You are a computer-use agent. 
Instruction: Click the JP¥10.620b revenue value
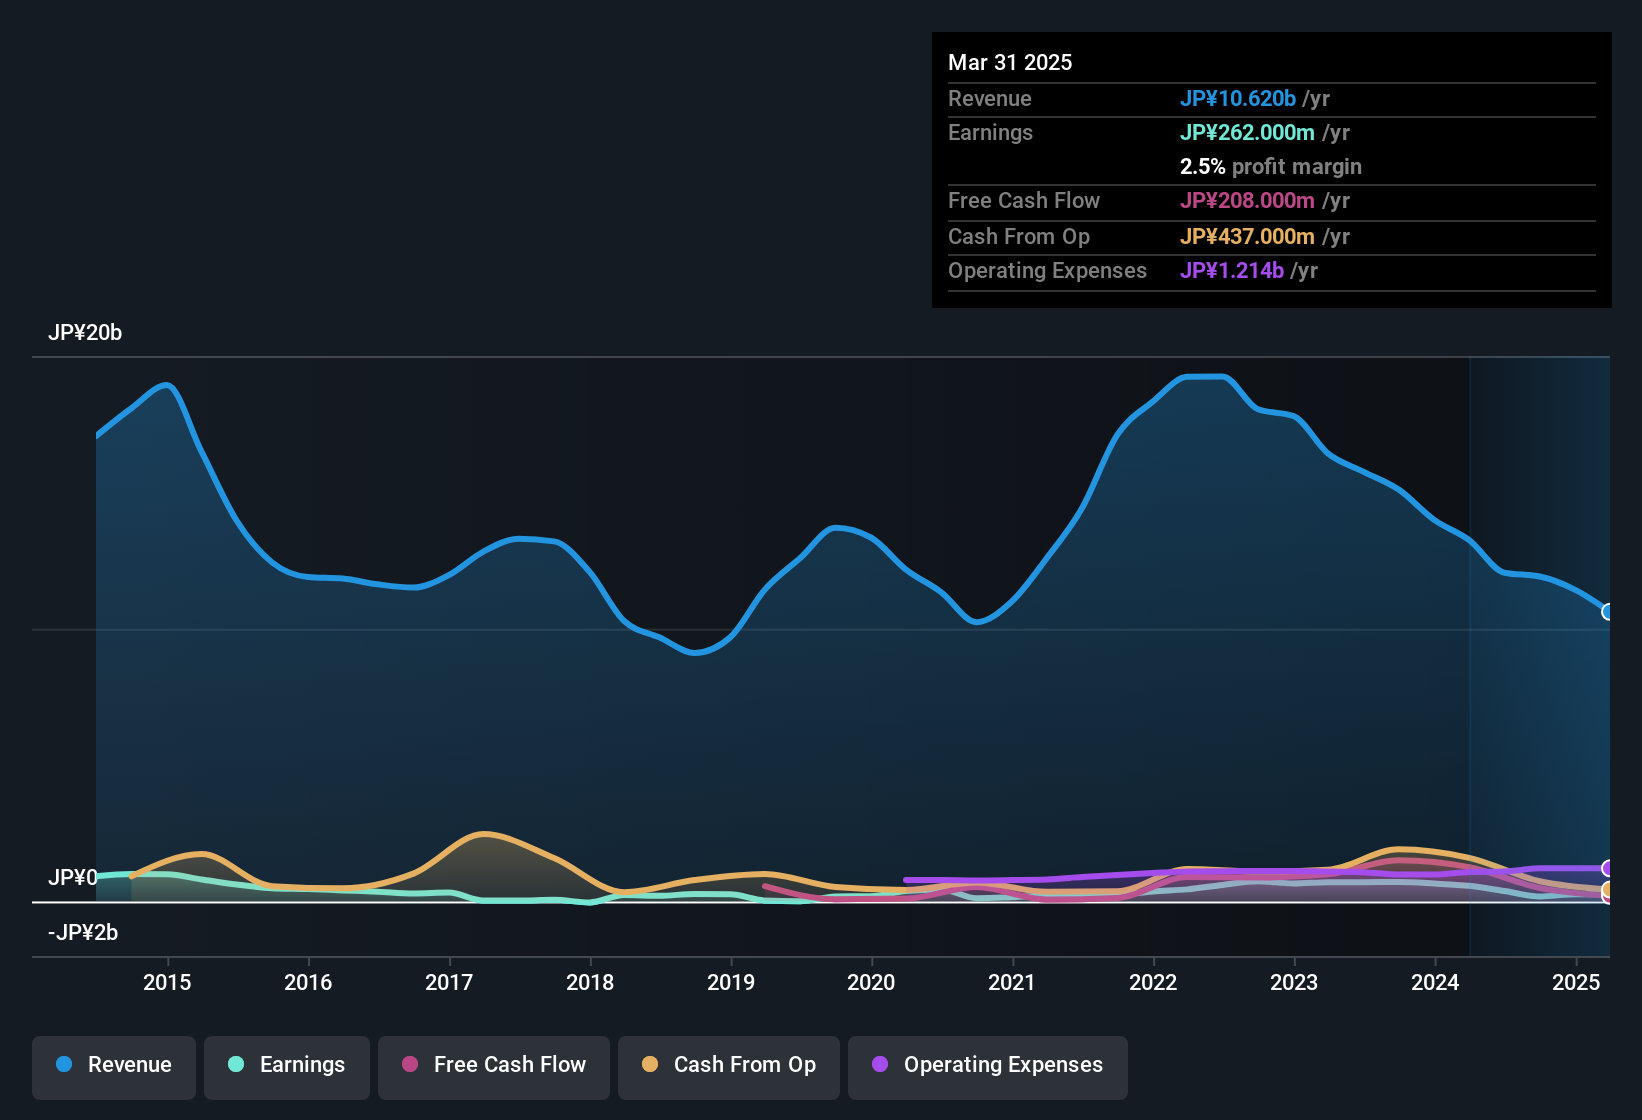click(1238, 98)
